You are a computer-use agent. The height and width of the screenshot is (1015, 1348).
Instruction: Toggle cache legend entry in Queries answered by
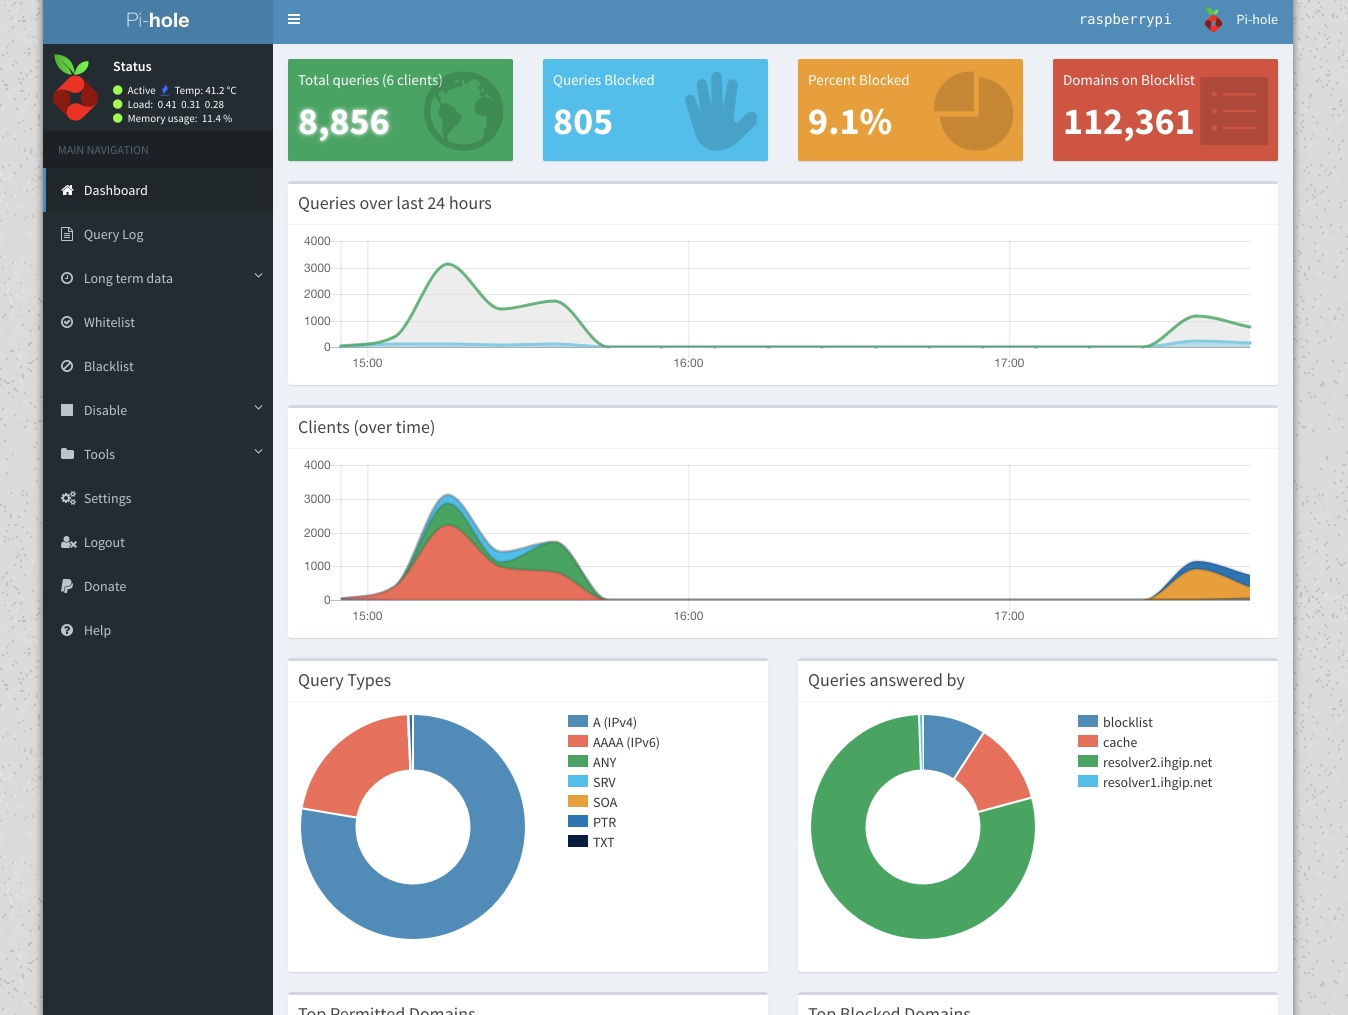coord(1119,742)
